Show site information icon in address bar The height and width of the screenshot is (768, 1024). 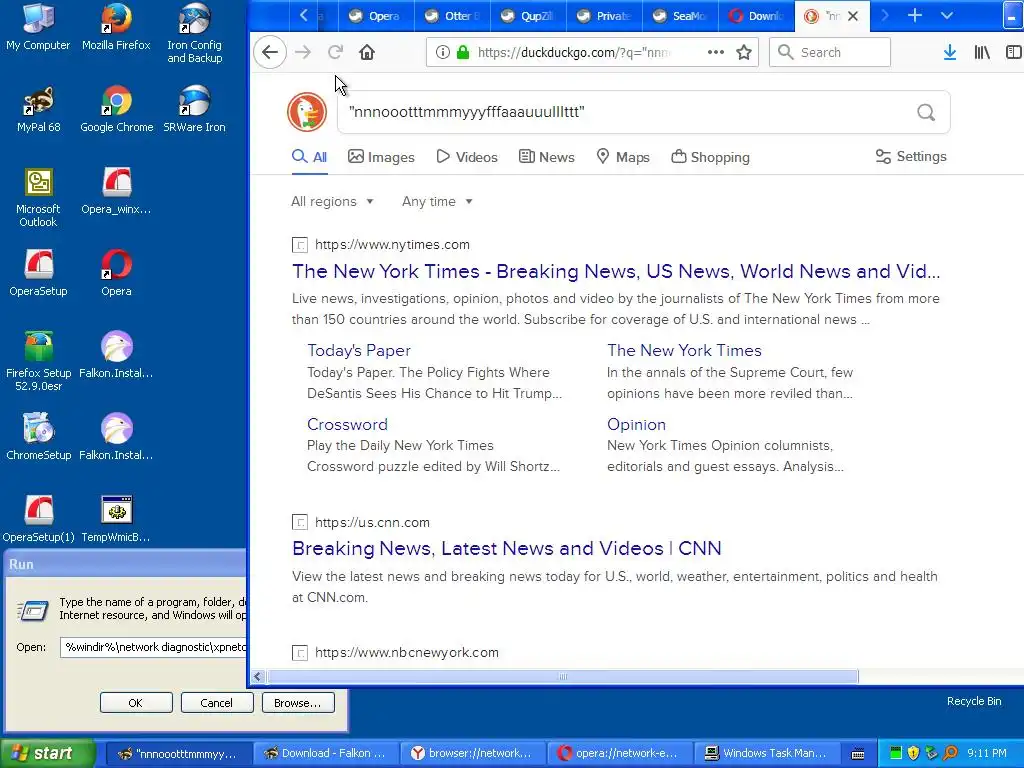tap(442, 52)
